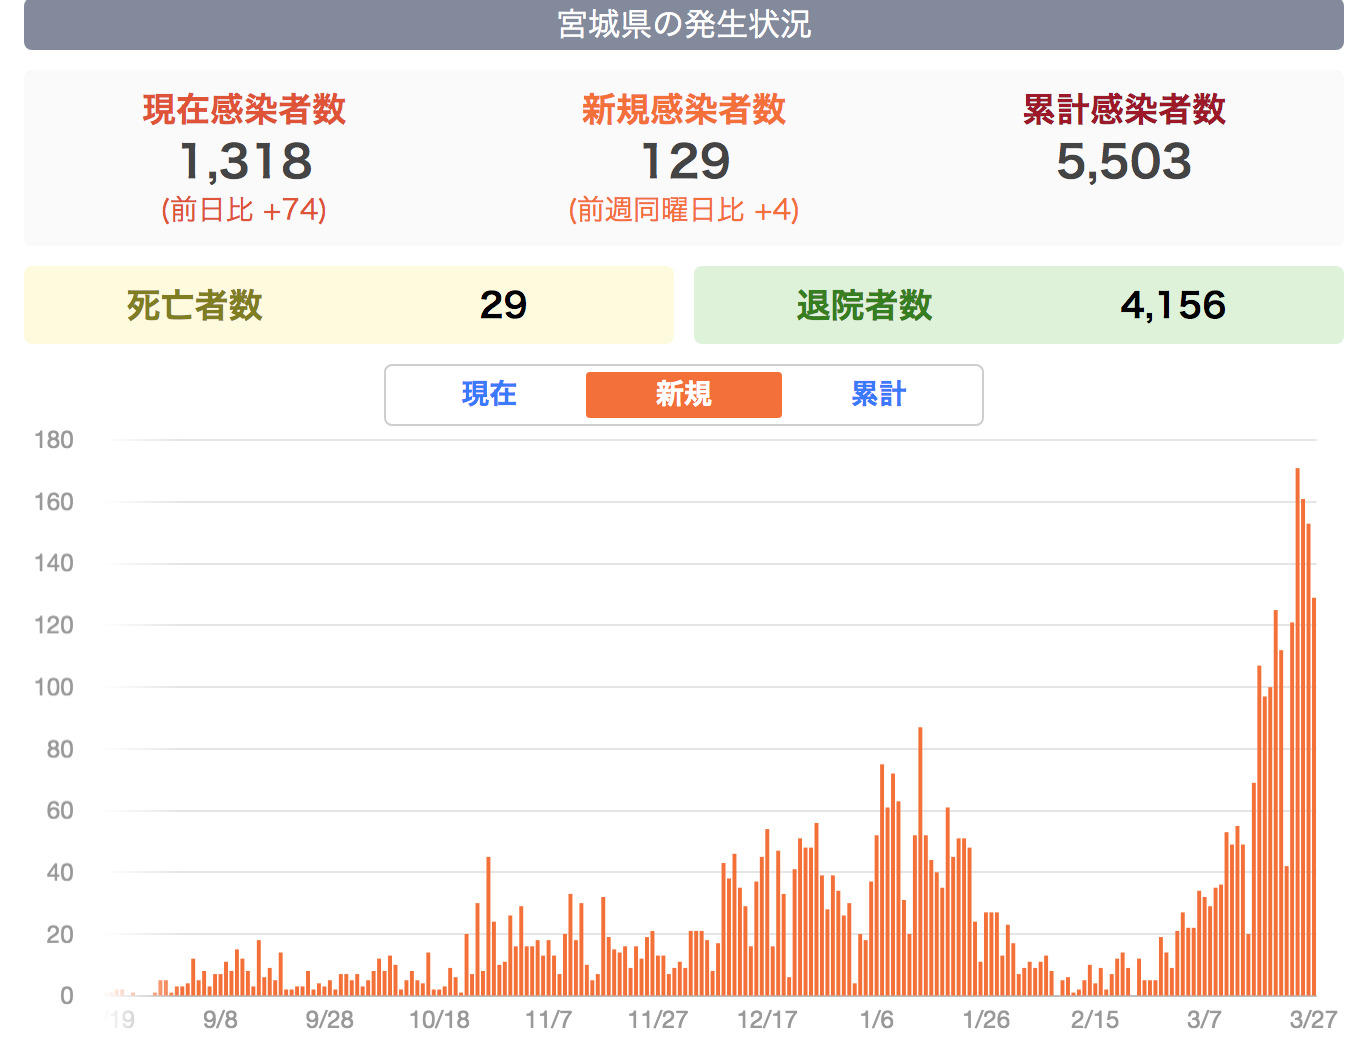Click the 3/27 date on x-axis
Viewport: 1370px width, 1054px height.
(x=1312, y=1019)
